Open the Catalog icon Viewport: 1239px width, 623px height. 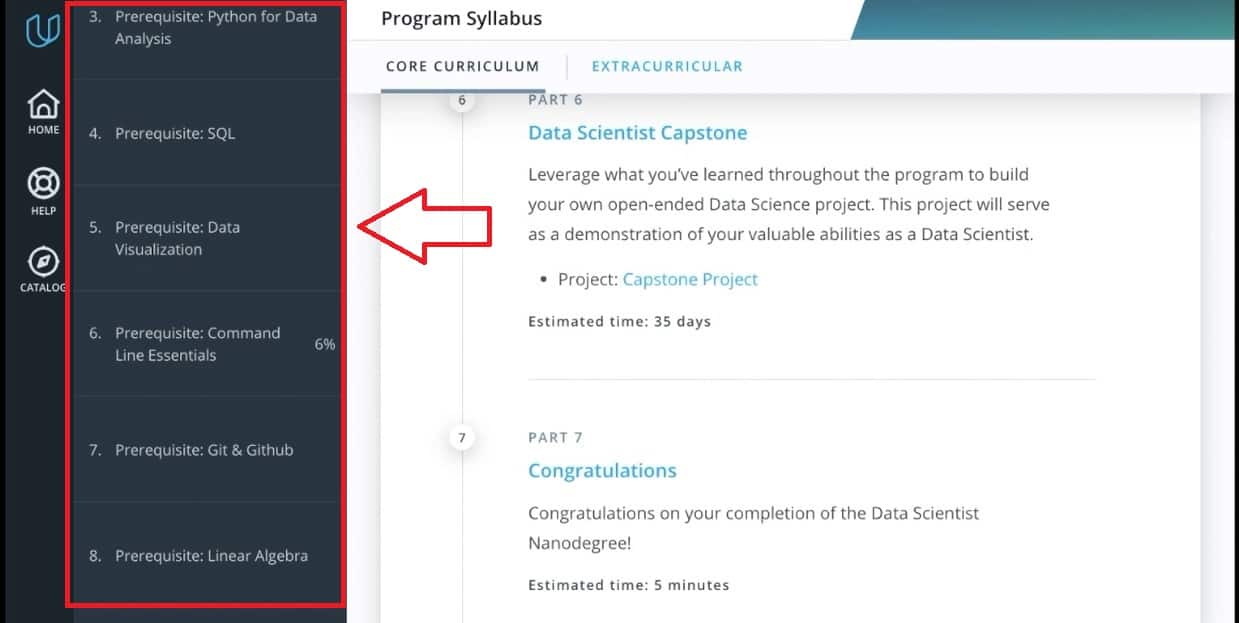coord(40,264)
